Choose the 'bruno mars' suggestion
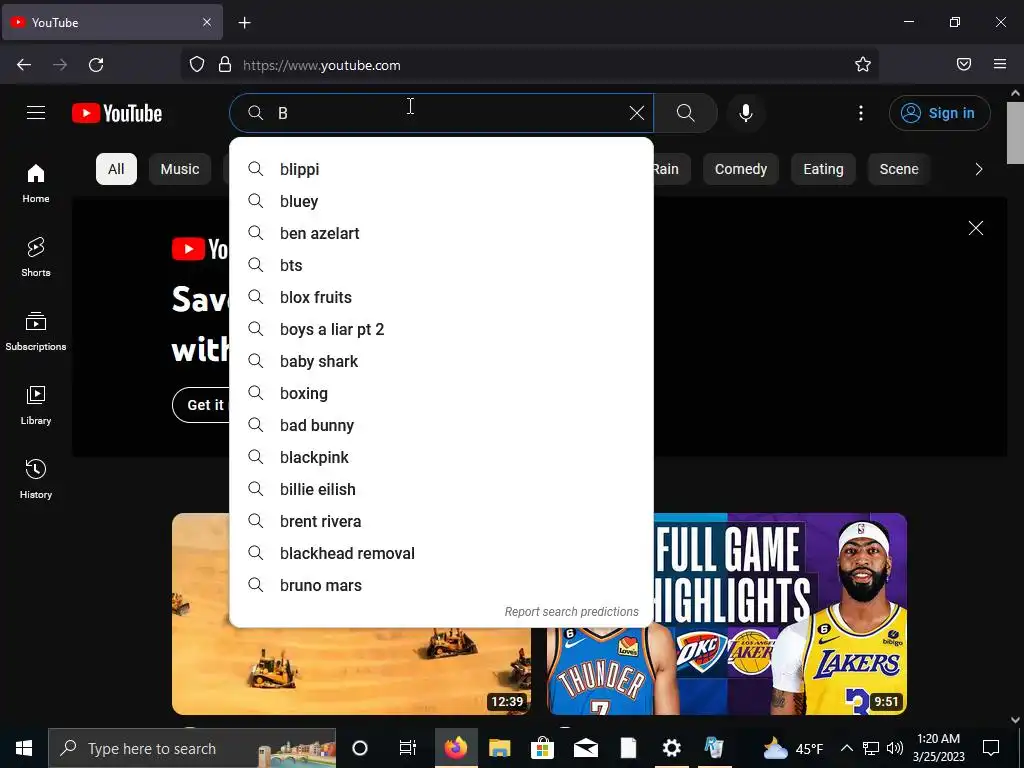This screenshot has height=768, width=1024. click(x=441, y=585)
